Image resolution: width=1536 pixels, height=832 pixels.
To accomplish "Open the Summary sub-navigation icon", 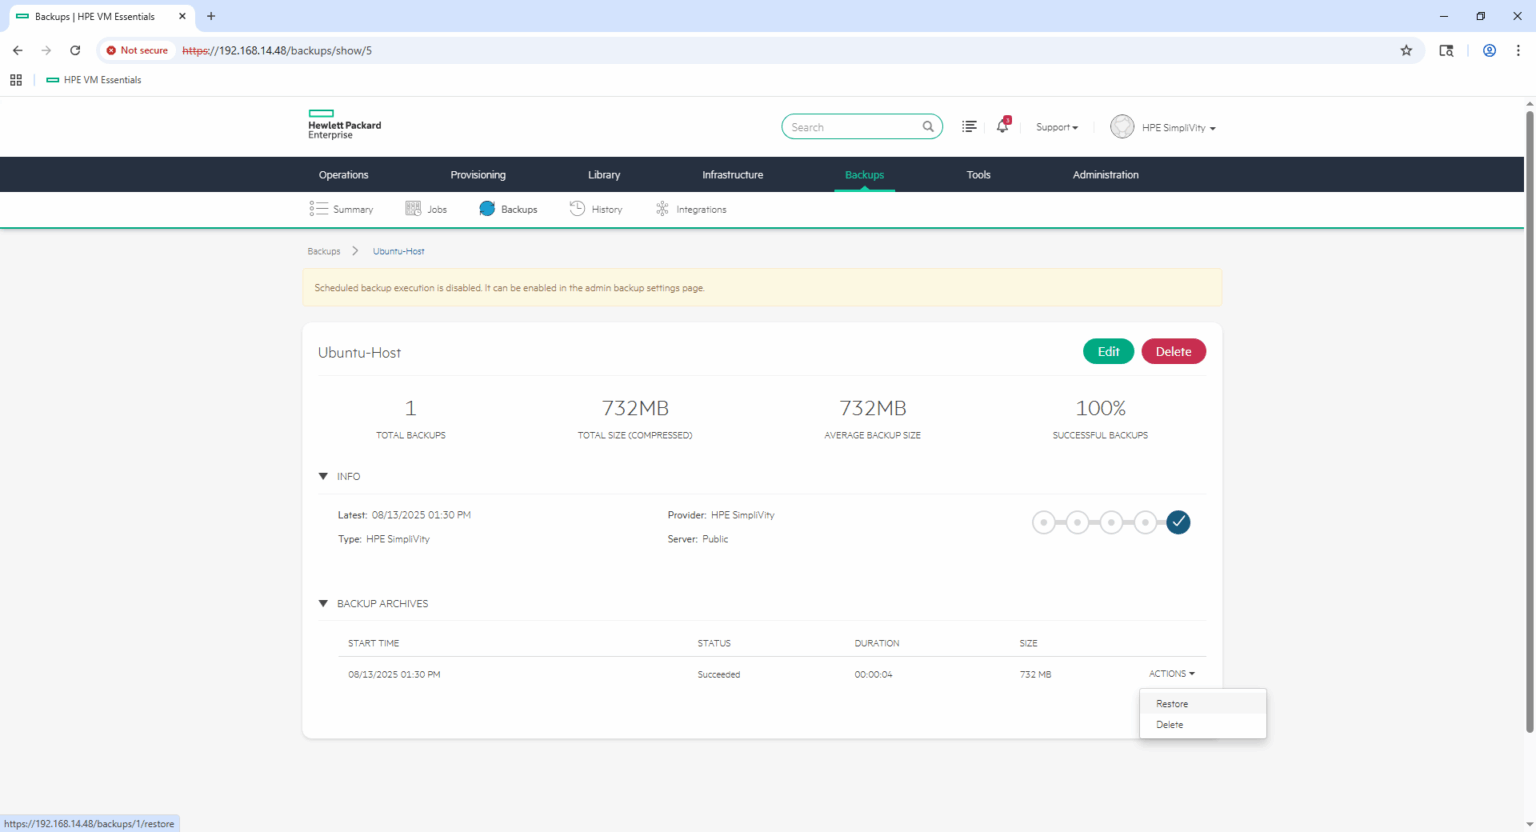I will pos(319,209).
